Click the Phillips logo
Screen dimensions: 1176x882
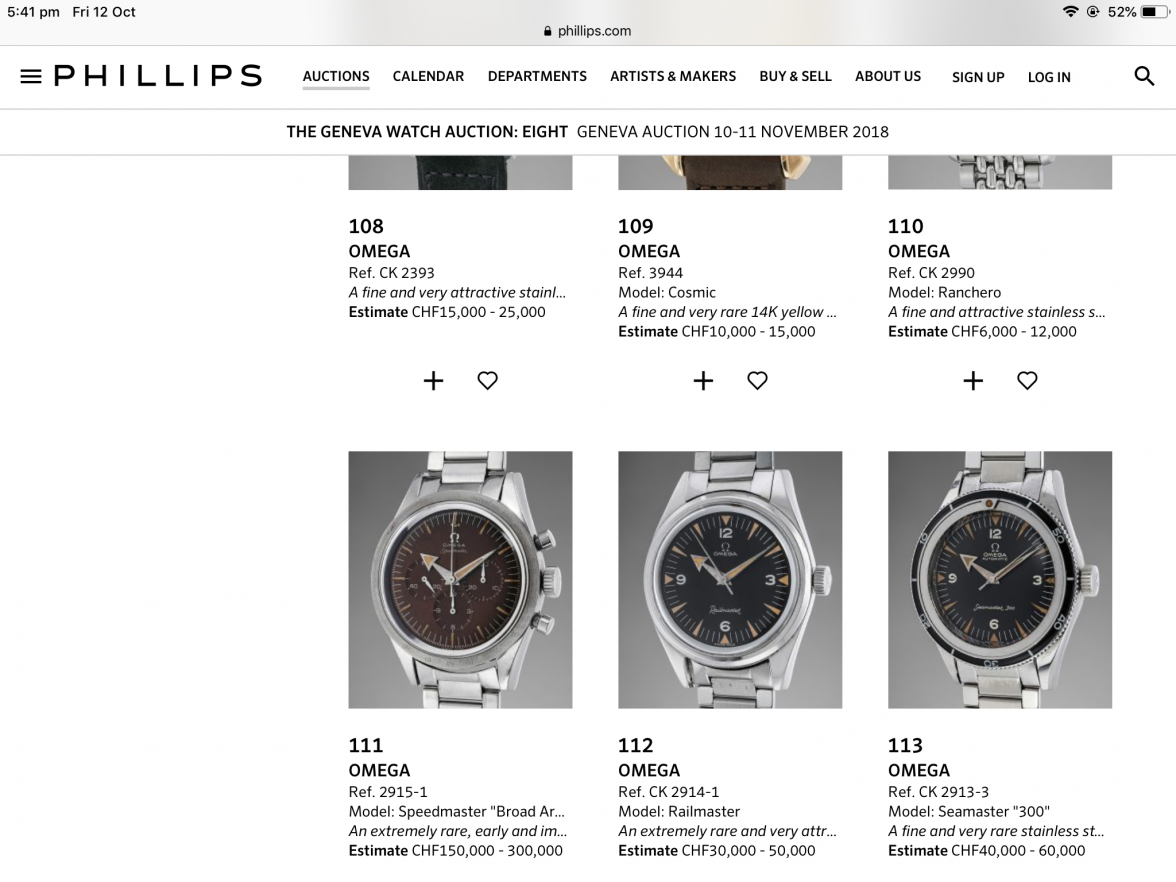pos(158,76)
